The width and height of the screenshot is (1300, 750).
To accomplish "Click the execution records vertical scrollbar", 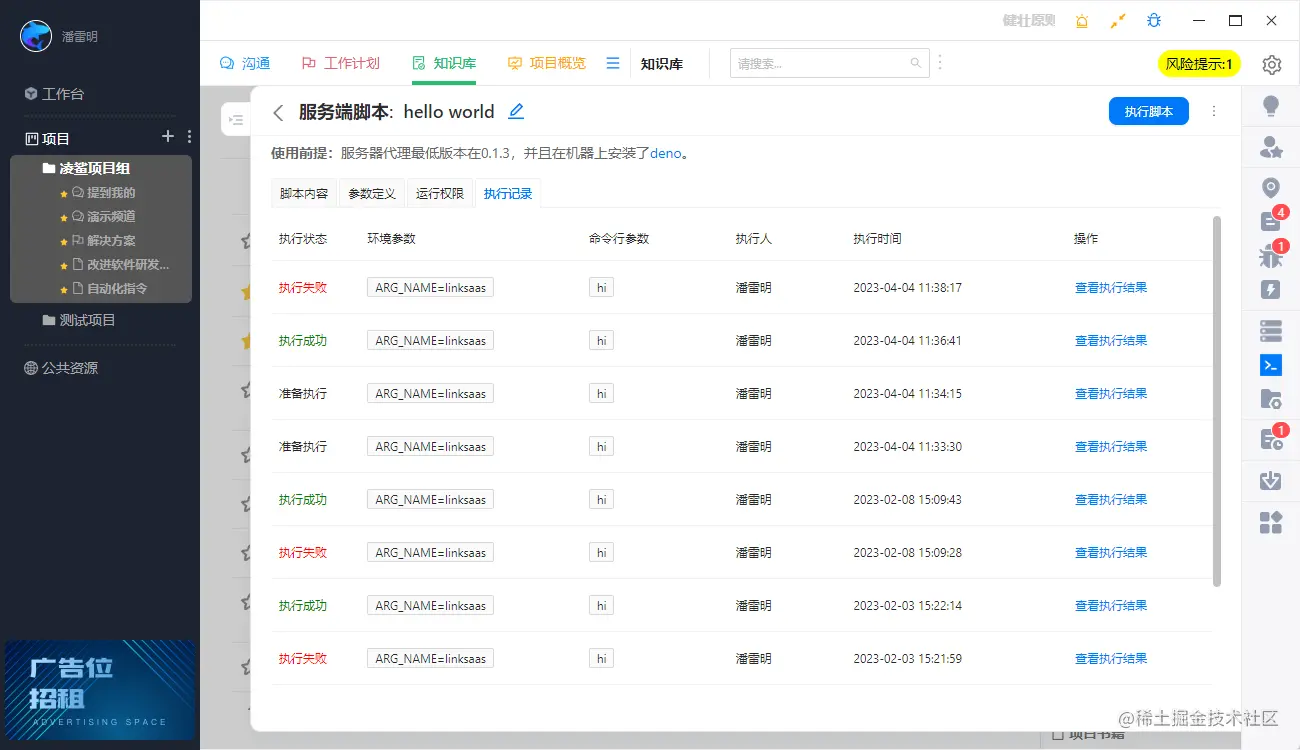I will click(x=1216, y=401).
